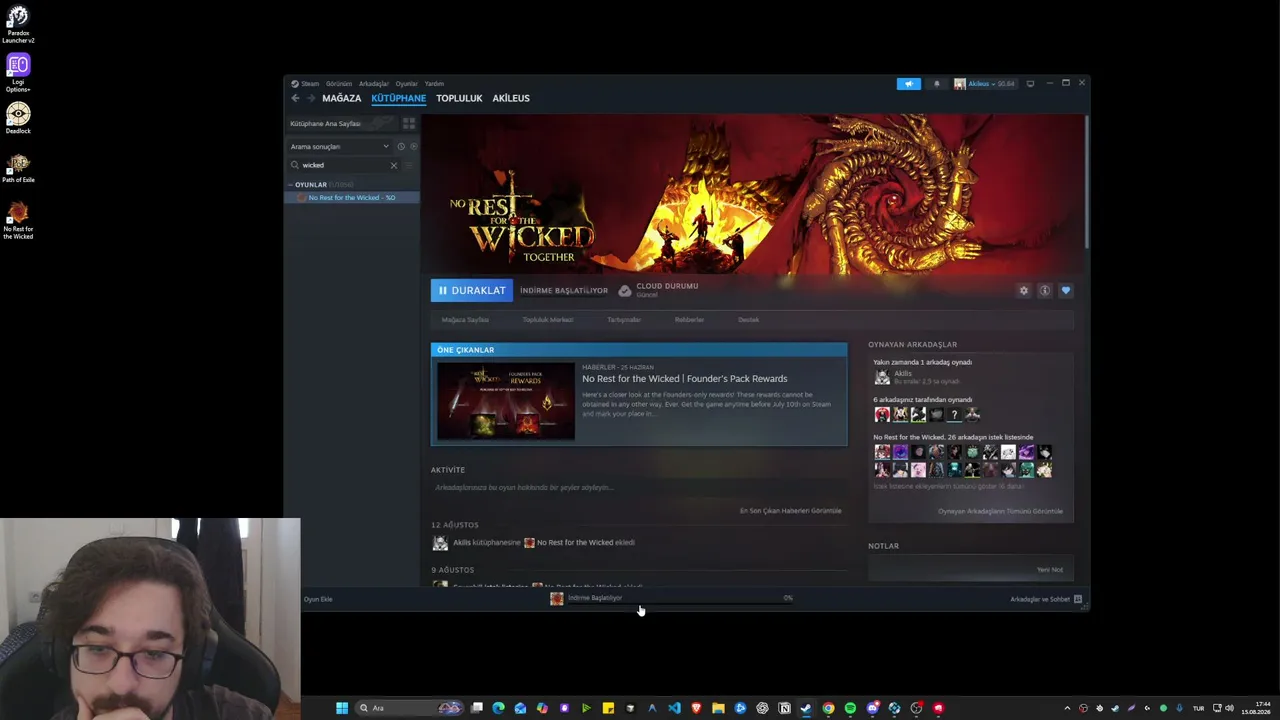Screen dimensions: 1280x720
Task: Open Logi Options+ desktop icon
Action: click(x=18, y=73)
